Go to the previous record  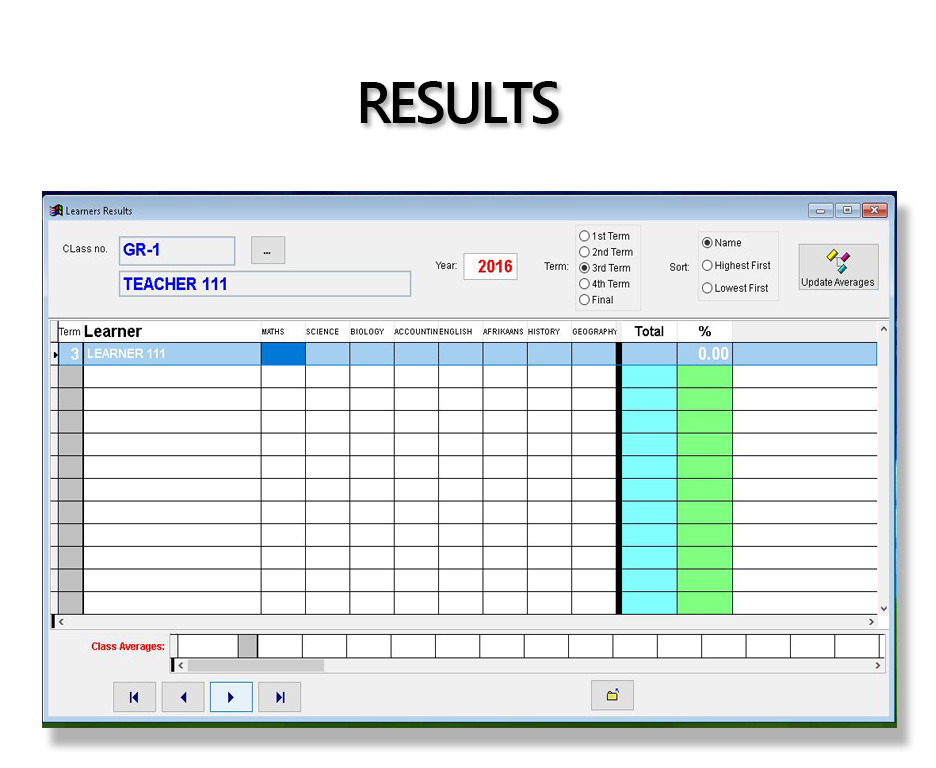pyautogui.click(x=183, y=697)
